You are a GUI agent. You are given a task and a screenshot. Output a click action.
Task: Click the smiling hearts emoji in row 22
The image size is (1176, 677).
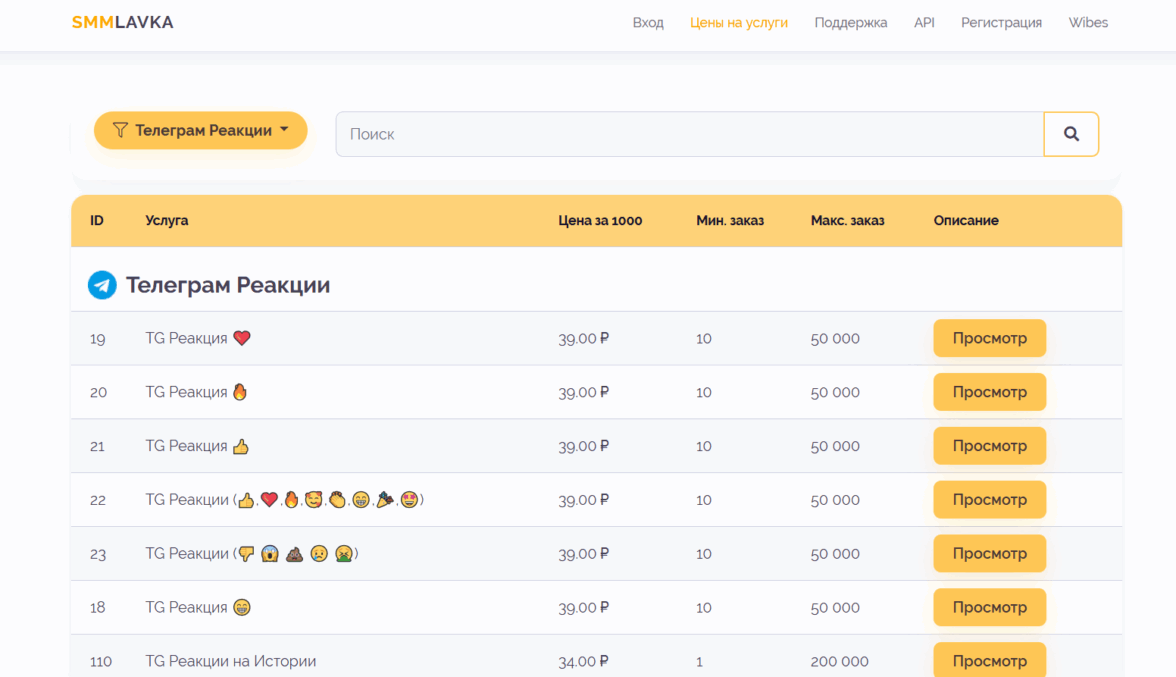pyautogui.click(x=314, y=499)
